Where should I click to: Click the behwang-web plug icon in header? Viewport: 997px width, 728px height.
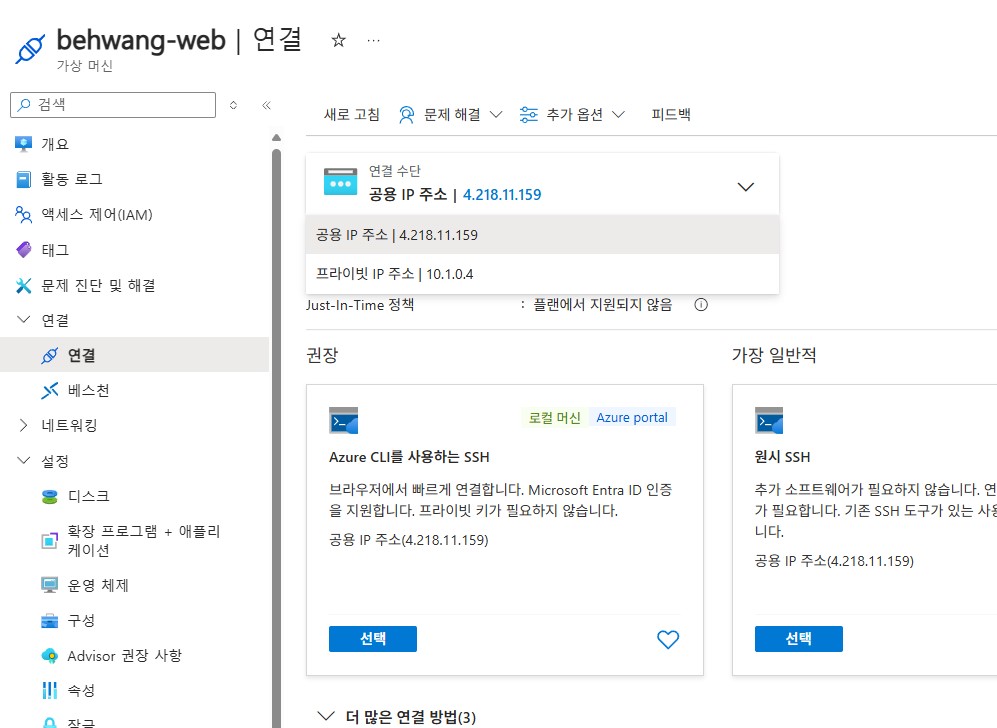30,49
